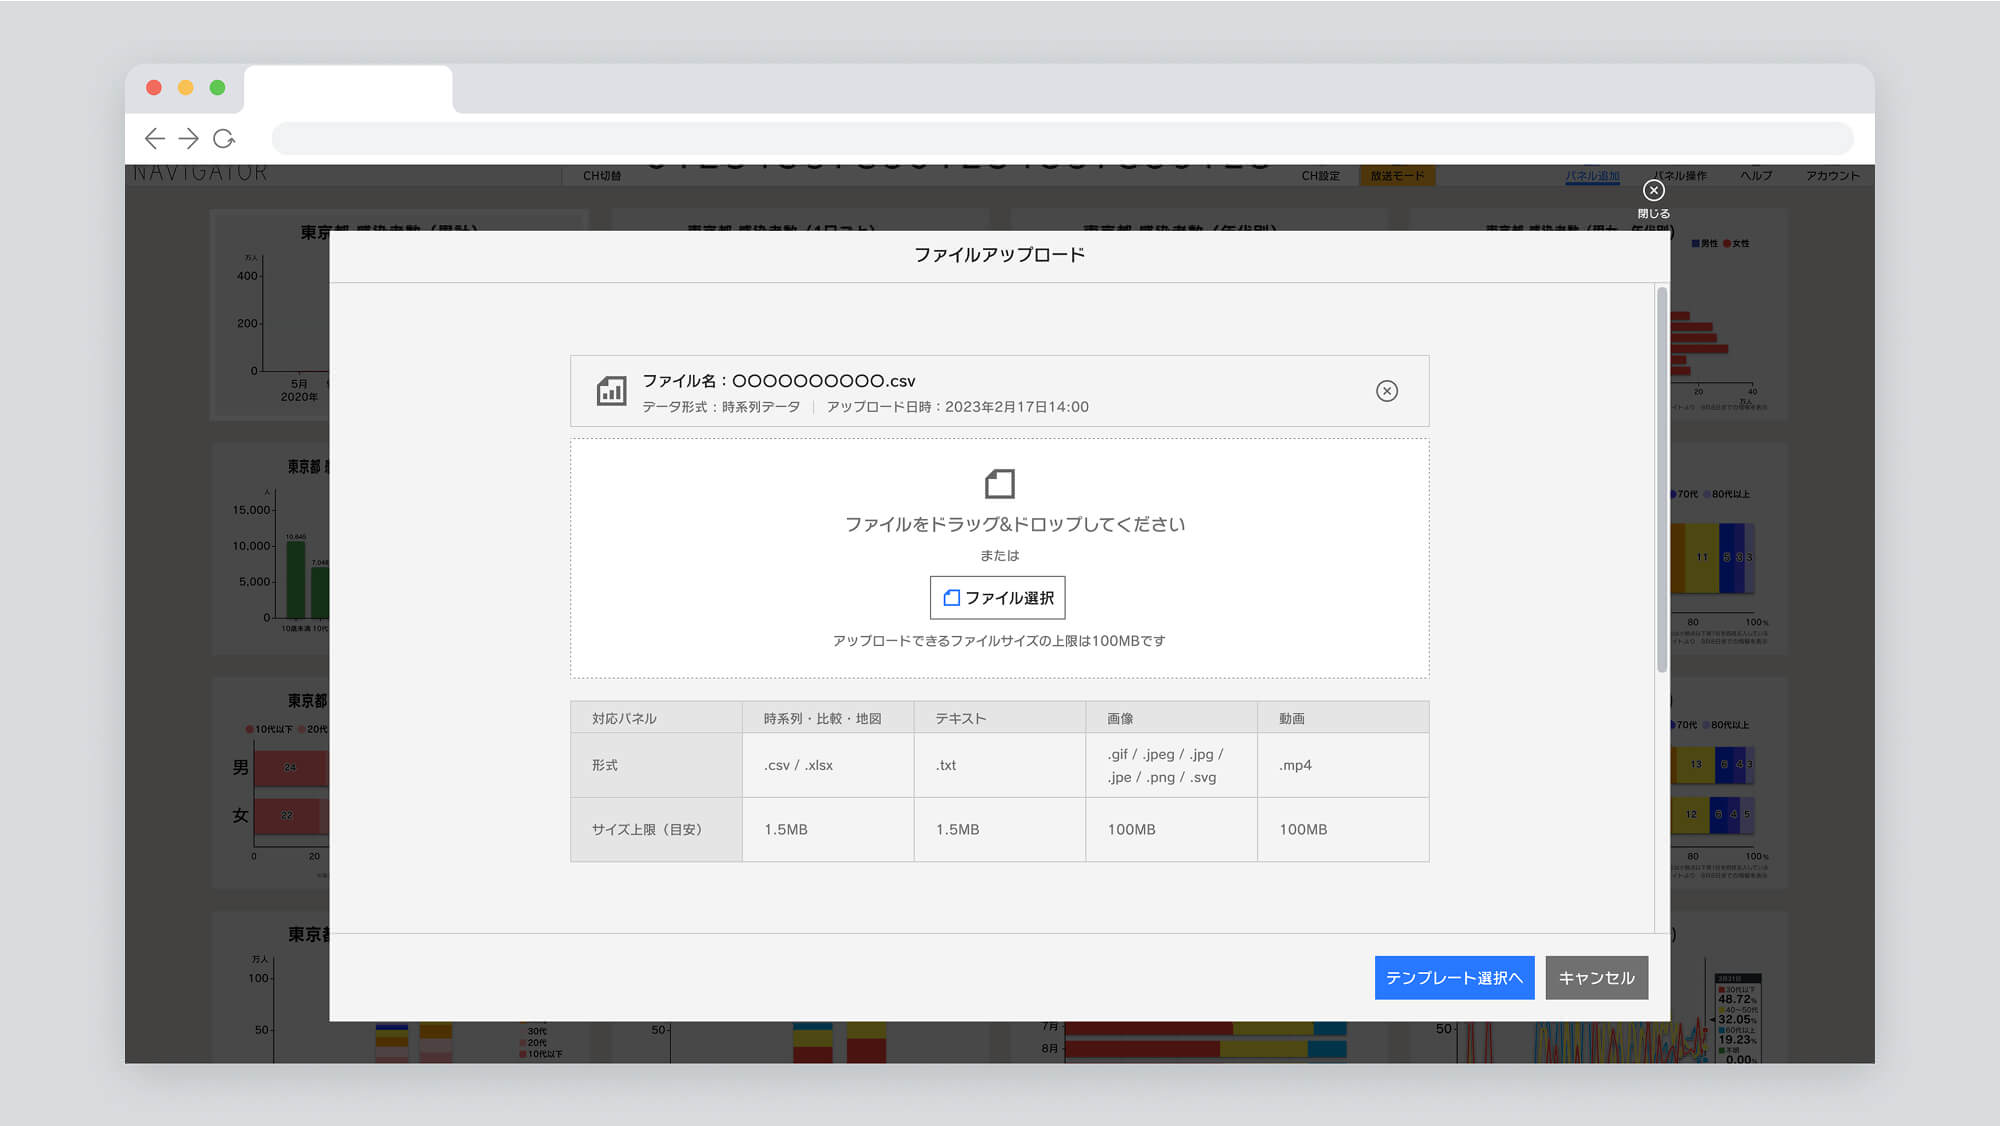Focus the browser address bar
The image size is (2000, 1126).
[1062, 139]
